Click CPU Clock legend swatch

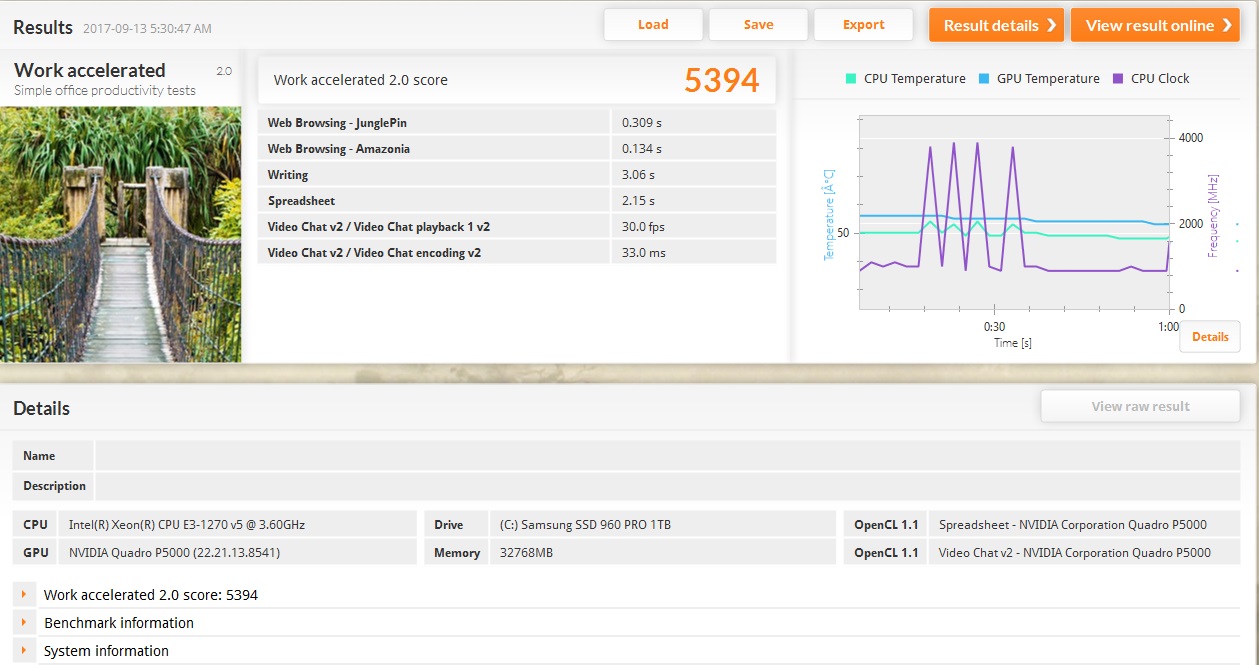pyautogui.click(x=1118, y=79)
